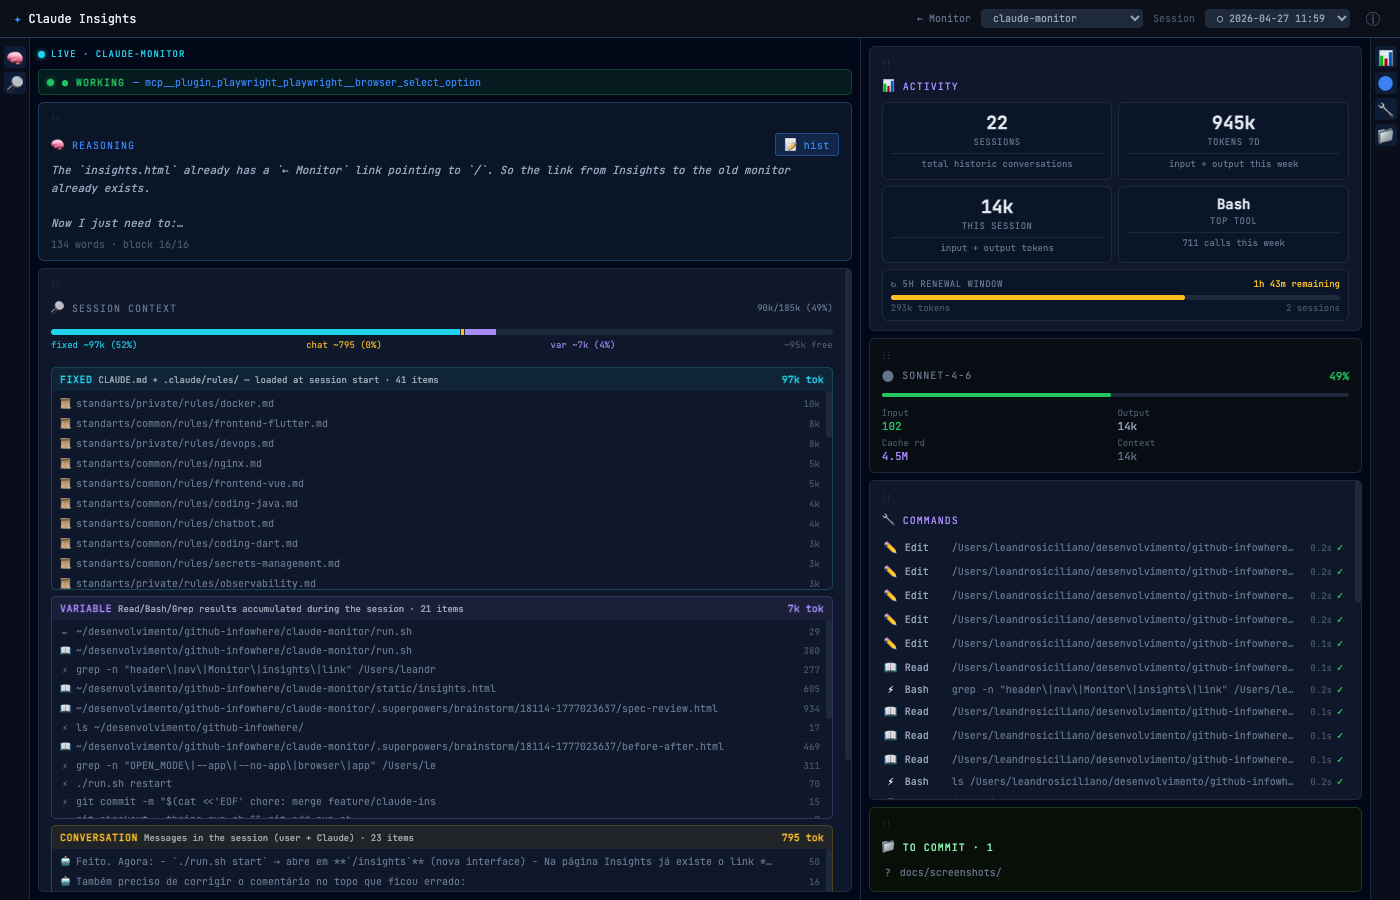Viewport: 1400px width, 900px height.
Task: Click the hist button in Reasoning panel
Action: coord(807,145)
